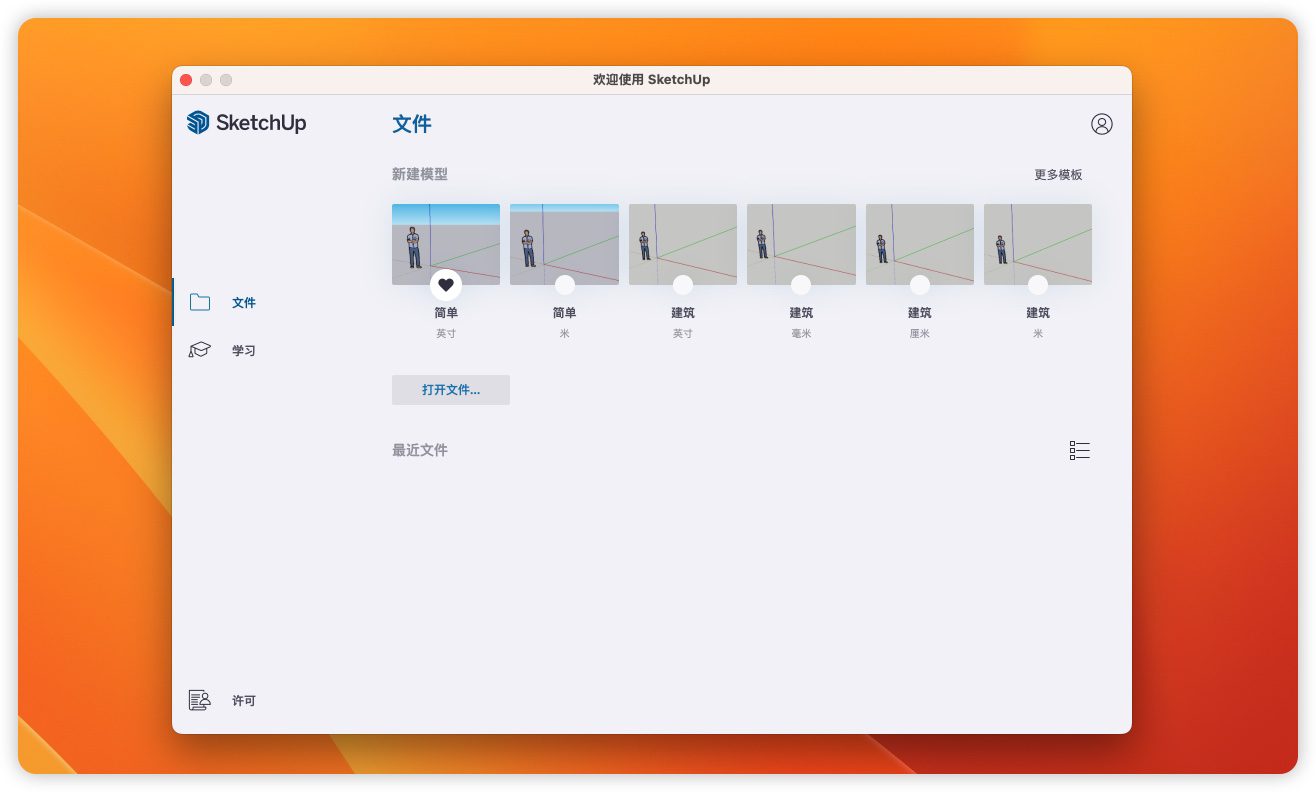Click the 毫米 unit label
The image size is (1316, 792).
click(x=801, y=333)
